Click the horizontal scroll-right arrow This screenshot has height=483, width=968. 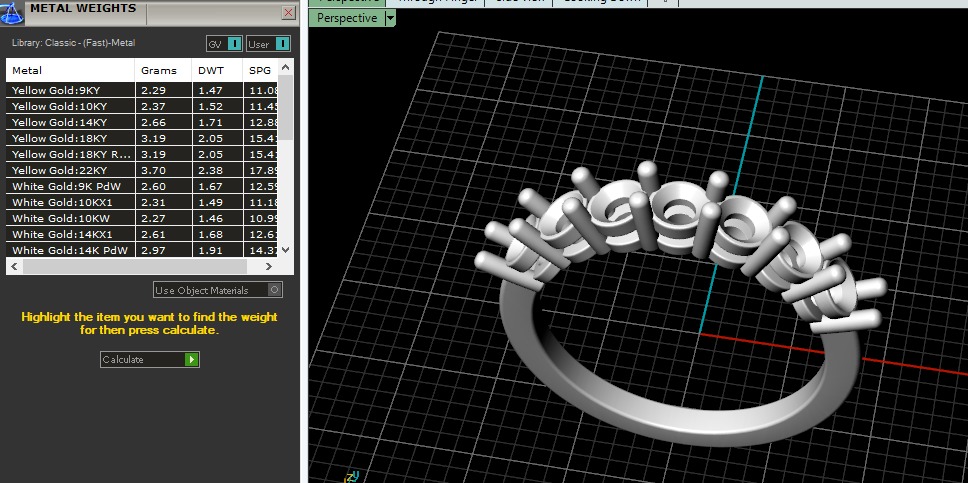coord(269,266)
